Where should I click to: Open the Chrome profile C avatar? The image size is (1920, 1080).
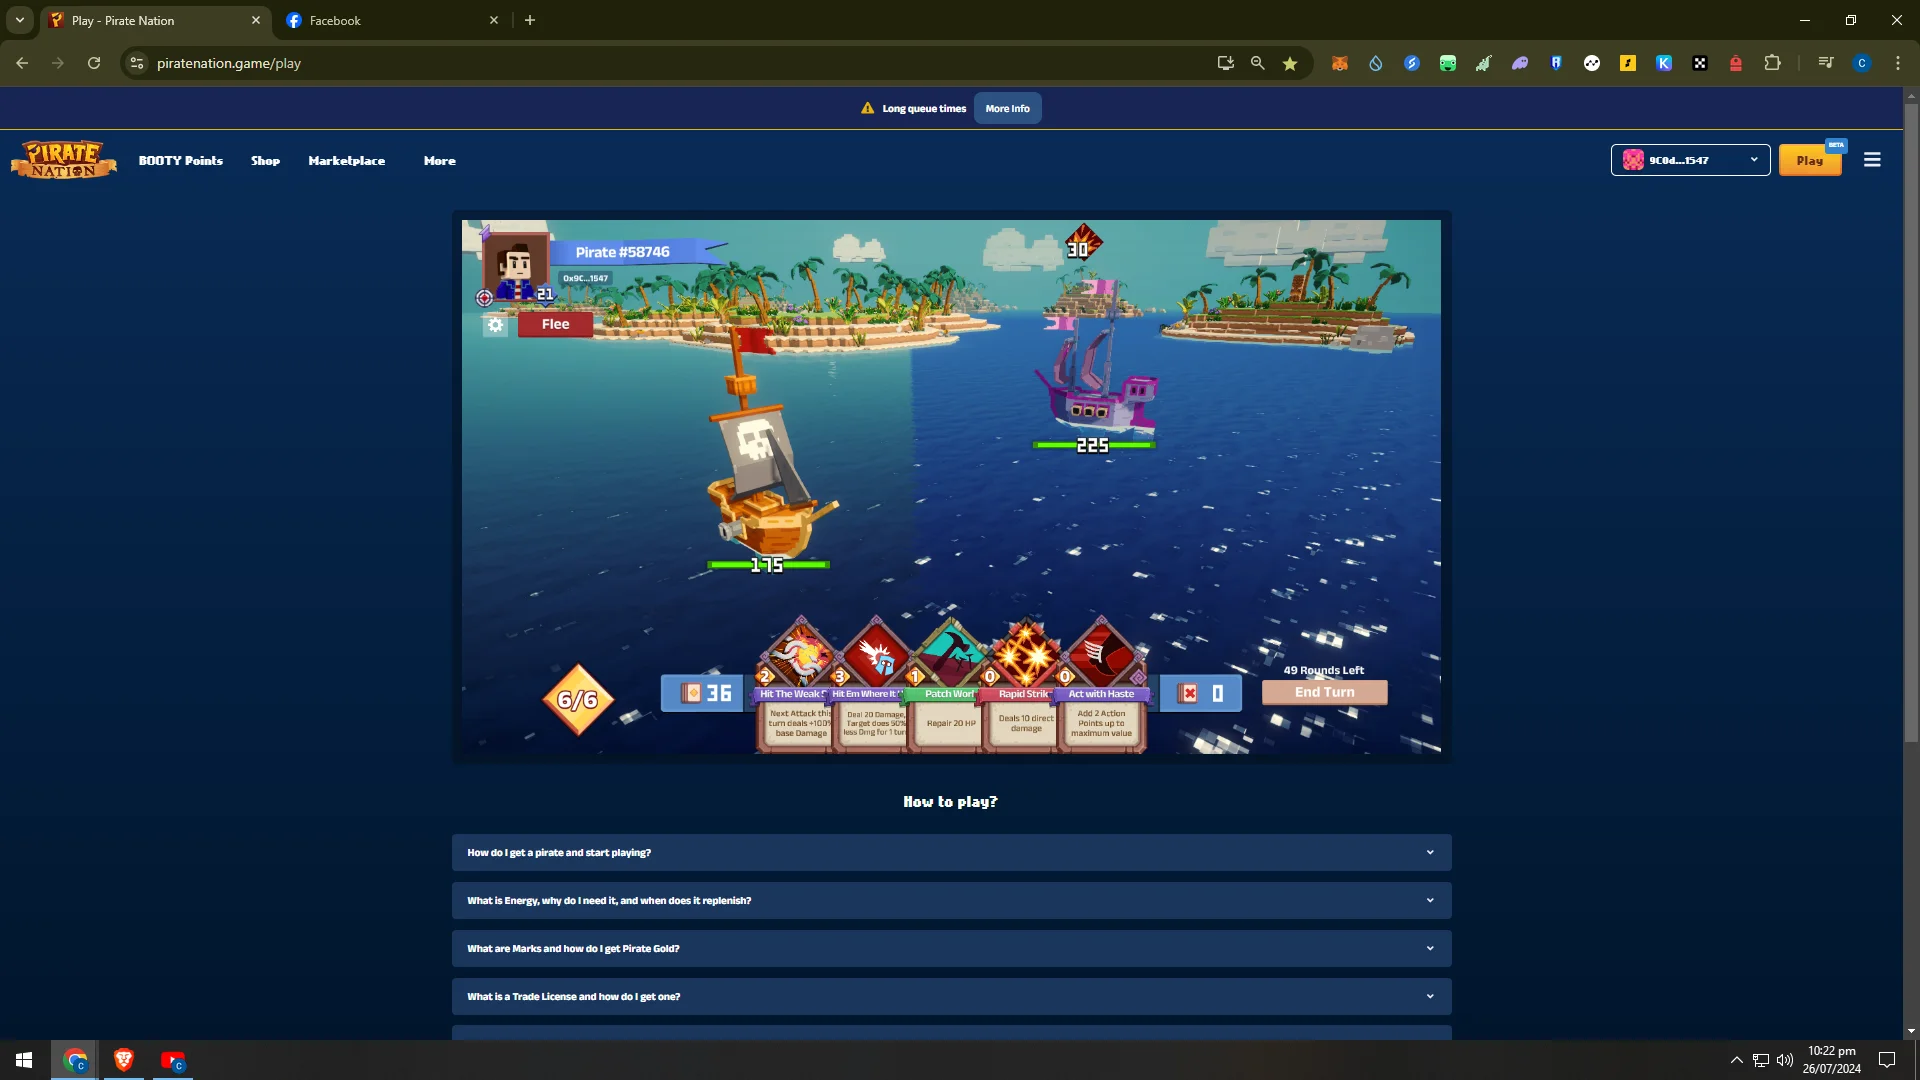click(1862, 63)
